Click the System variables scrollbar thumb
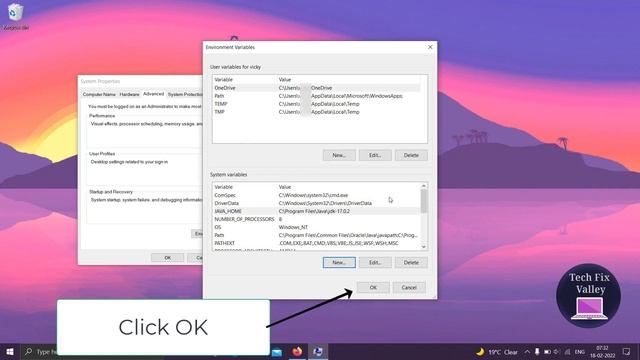 tap(424, 201)
